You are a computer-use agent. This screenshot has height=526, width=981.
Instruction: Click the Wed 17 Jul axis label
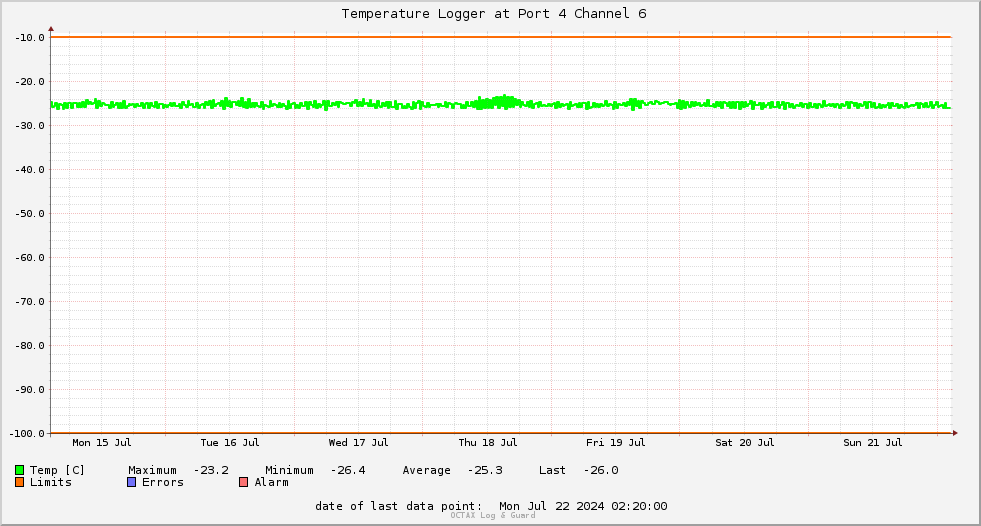(x=358, y=443)
